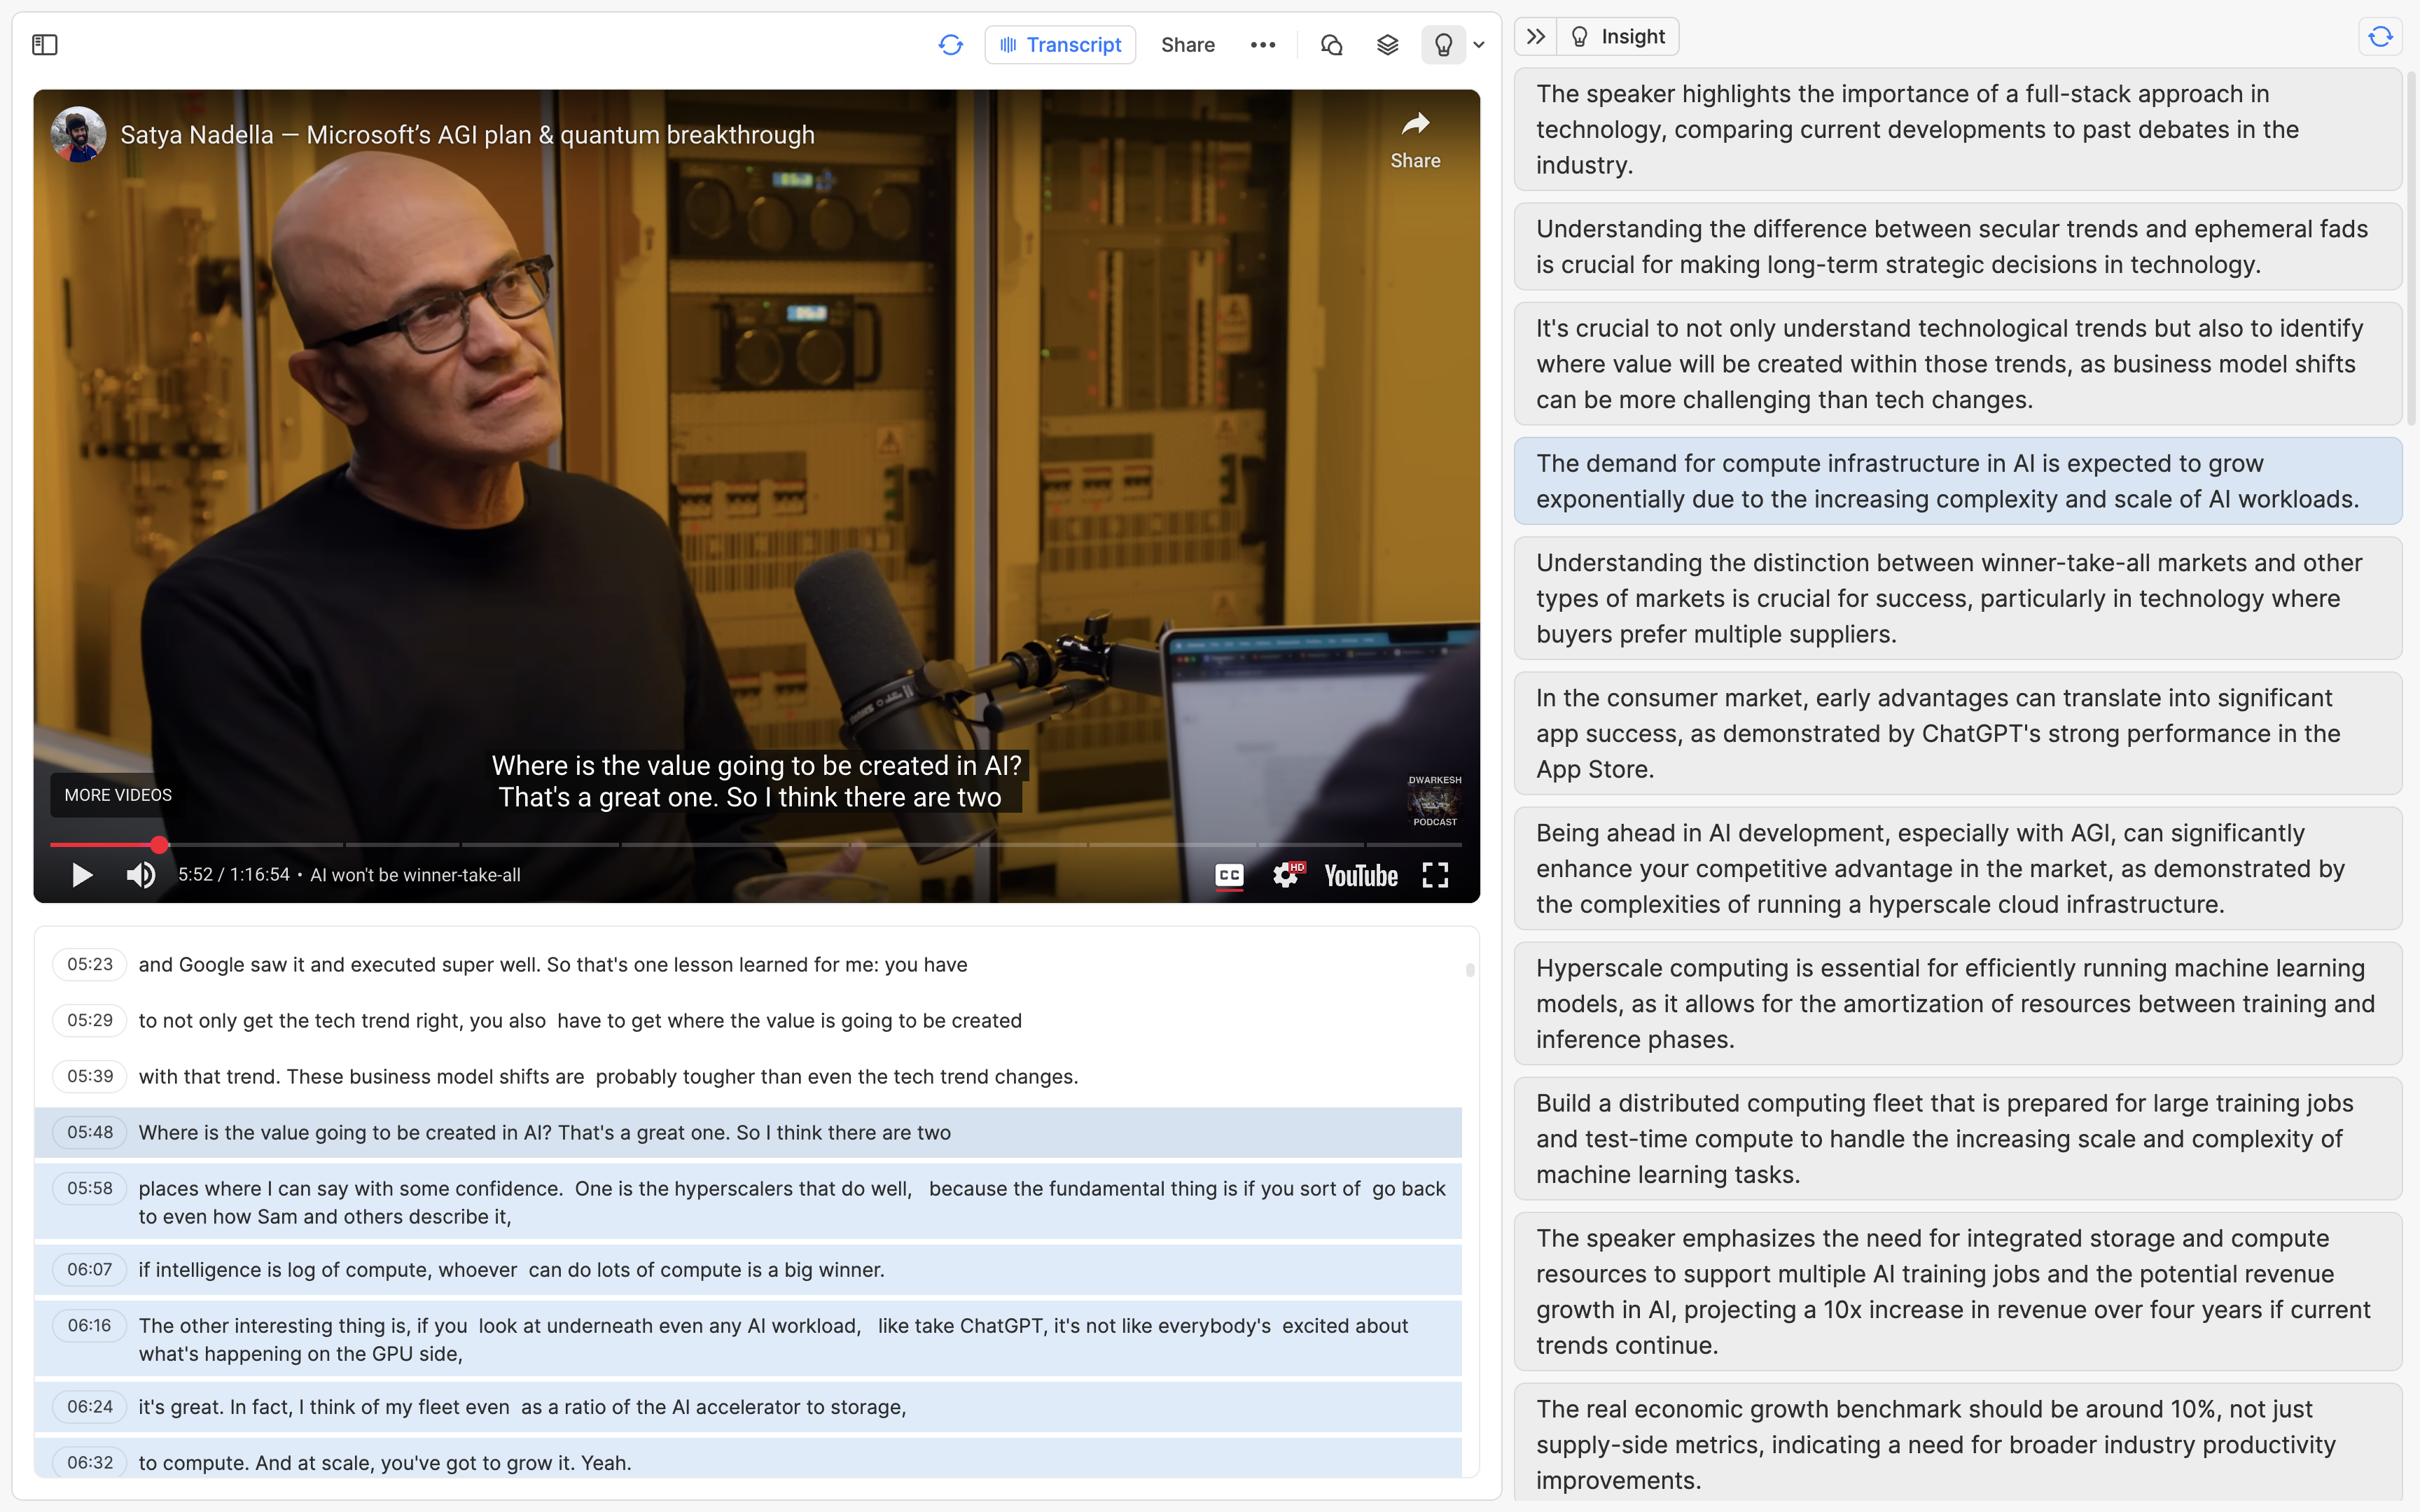2420x1512 pixels.
Task: Enter fullscreen mode
Action: 1435,876
